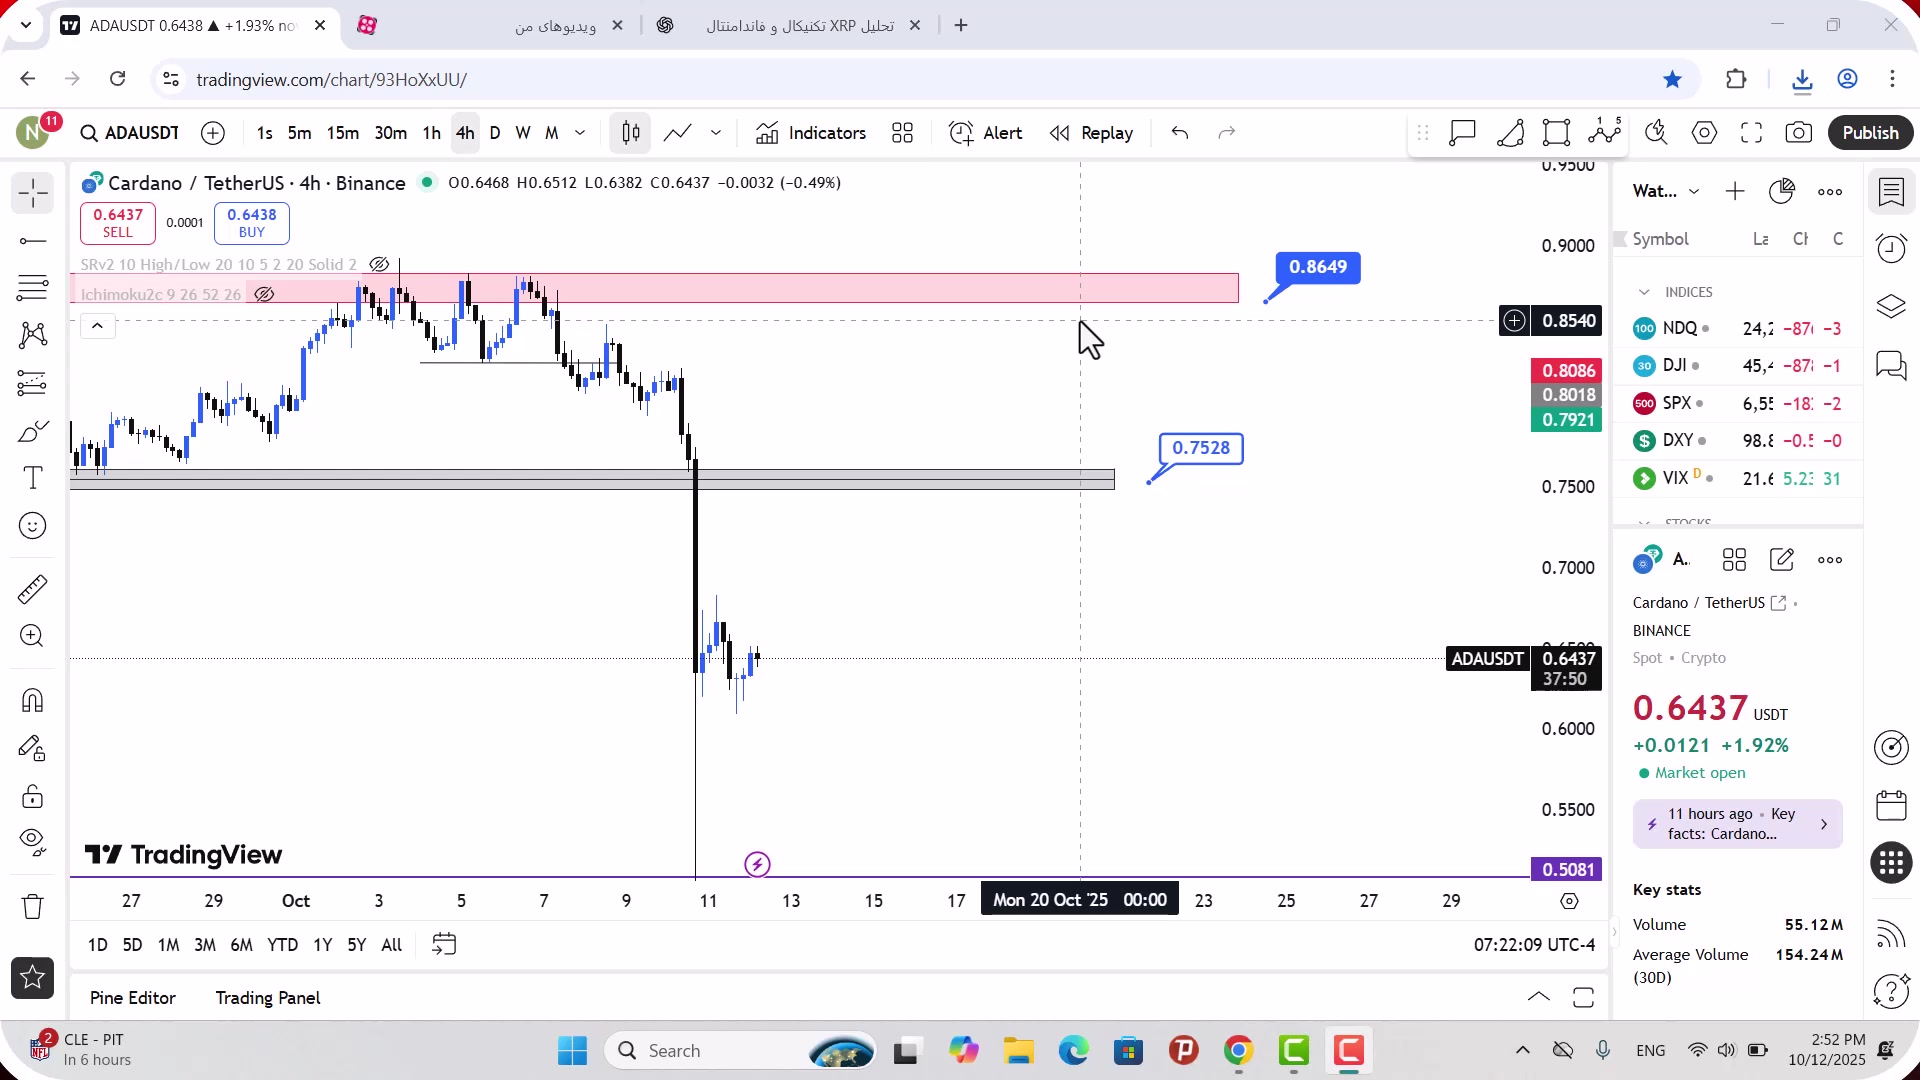Viewport: 1920px width, 1080px height.
Task: Set the chart range to YTD
Action: 282,945
